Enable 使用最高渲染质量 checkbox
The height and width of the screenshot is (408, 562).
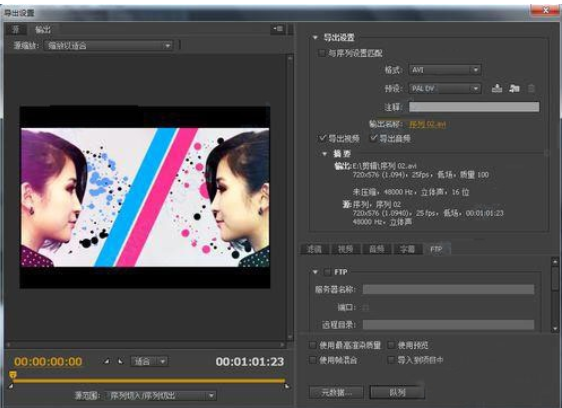313,345
